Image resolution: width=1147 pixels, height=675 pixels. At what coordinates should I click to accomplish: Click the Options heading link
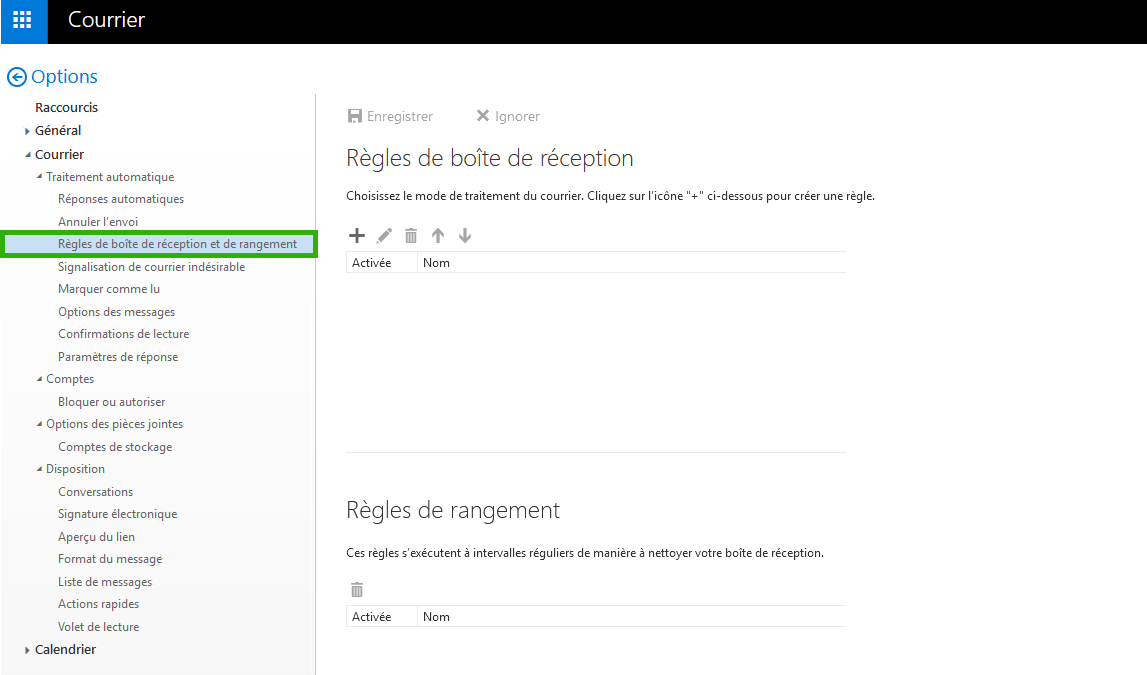(64, 77)
